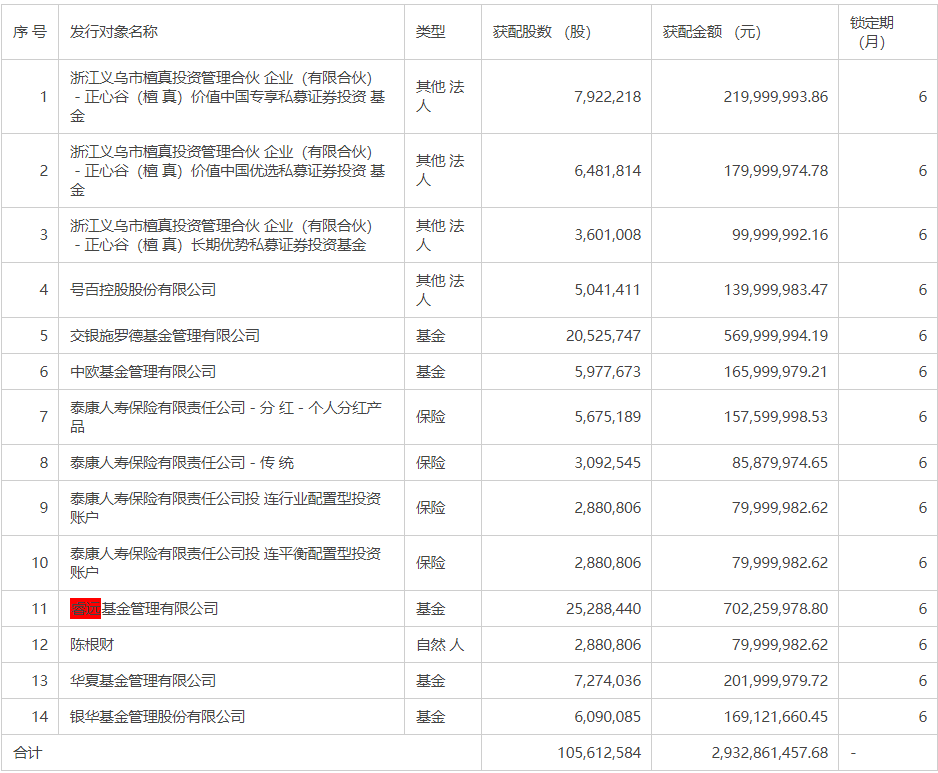Click share count 20,525,747
The height and width of the screenshot is (773, 938).
(604, 336)
